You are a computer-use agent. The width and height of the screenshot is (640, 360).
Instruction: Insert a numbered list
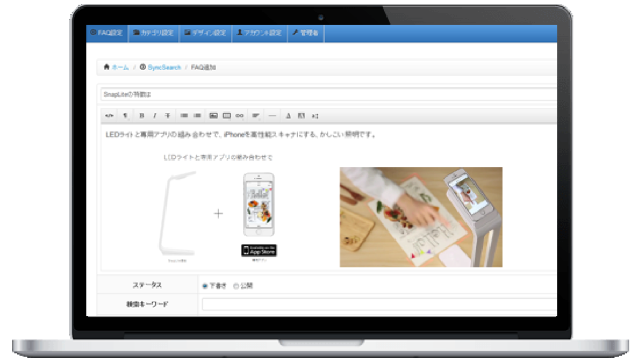pyautogui.click(x=197, y=116)
